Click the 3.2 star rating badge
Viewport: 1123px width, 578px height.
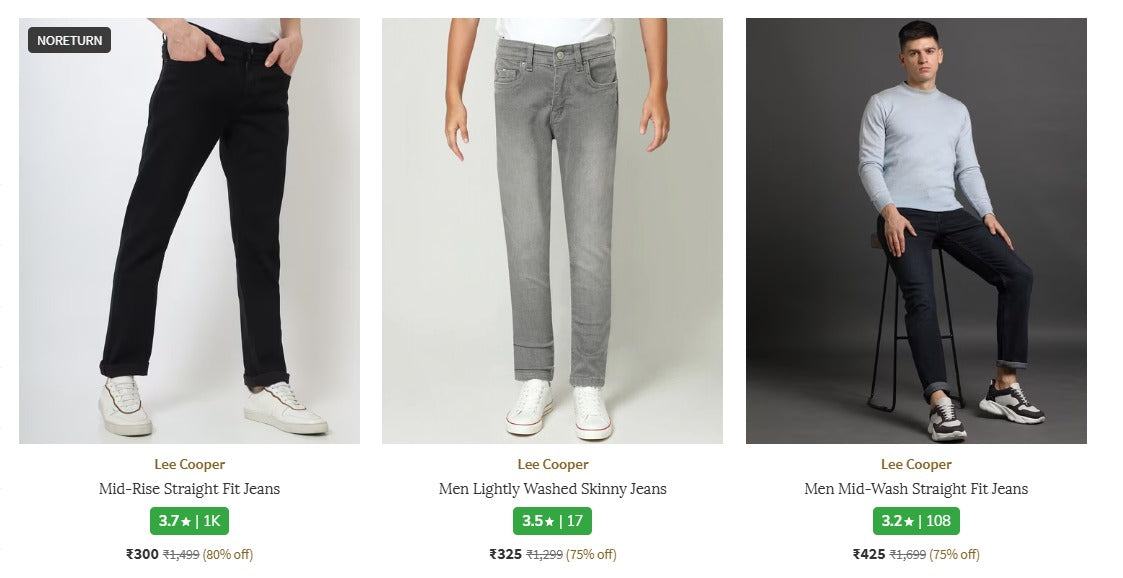point(916,521)
